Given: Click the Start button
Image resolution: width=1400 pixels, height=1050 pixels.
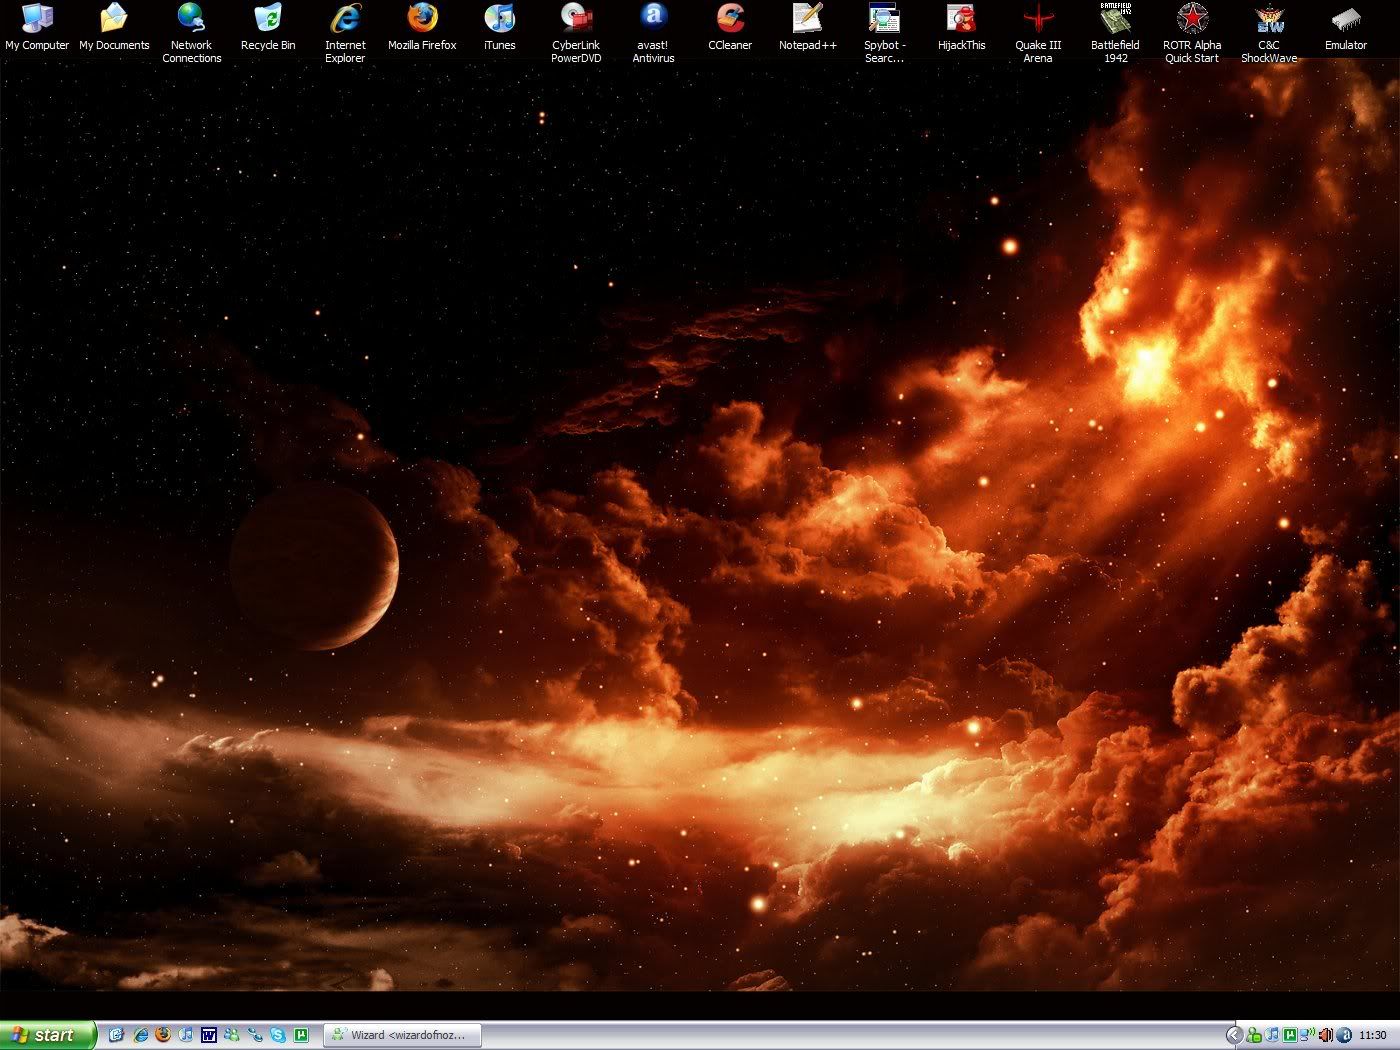Looking at the screenshot, I should [x=48, y=1035].
